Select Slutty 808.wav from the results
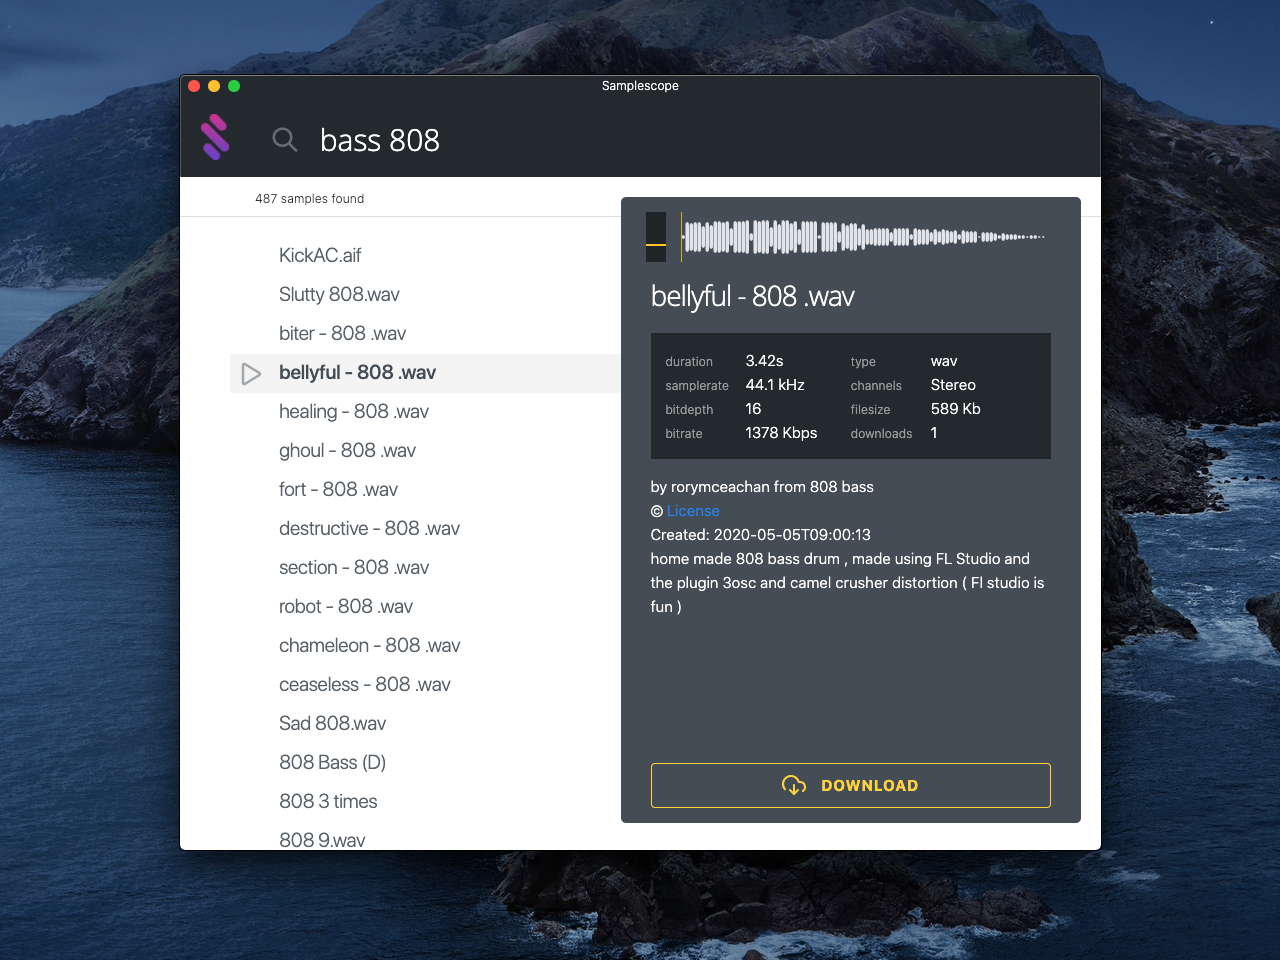 tap(338, 294)
